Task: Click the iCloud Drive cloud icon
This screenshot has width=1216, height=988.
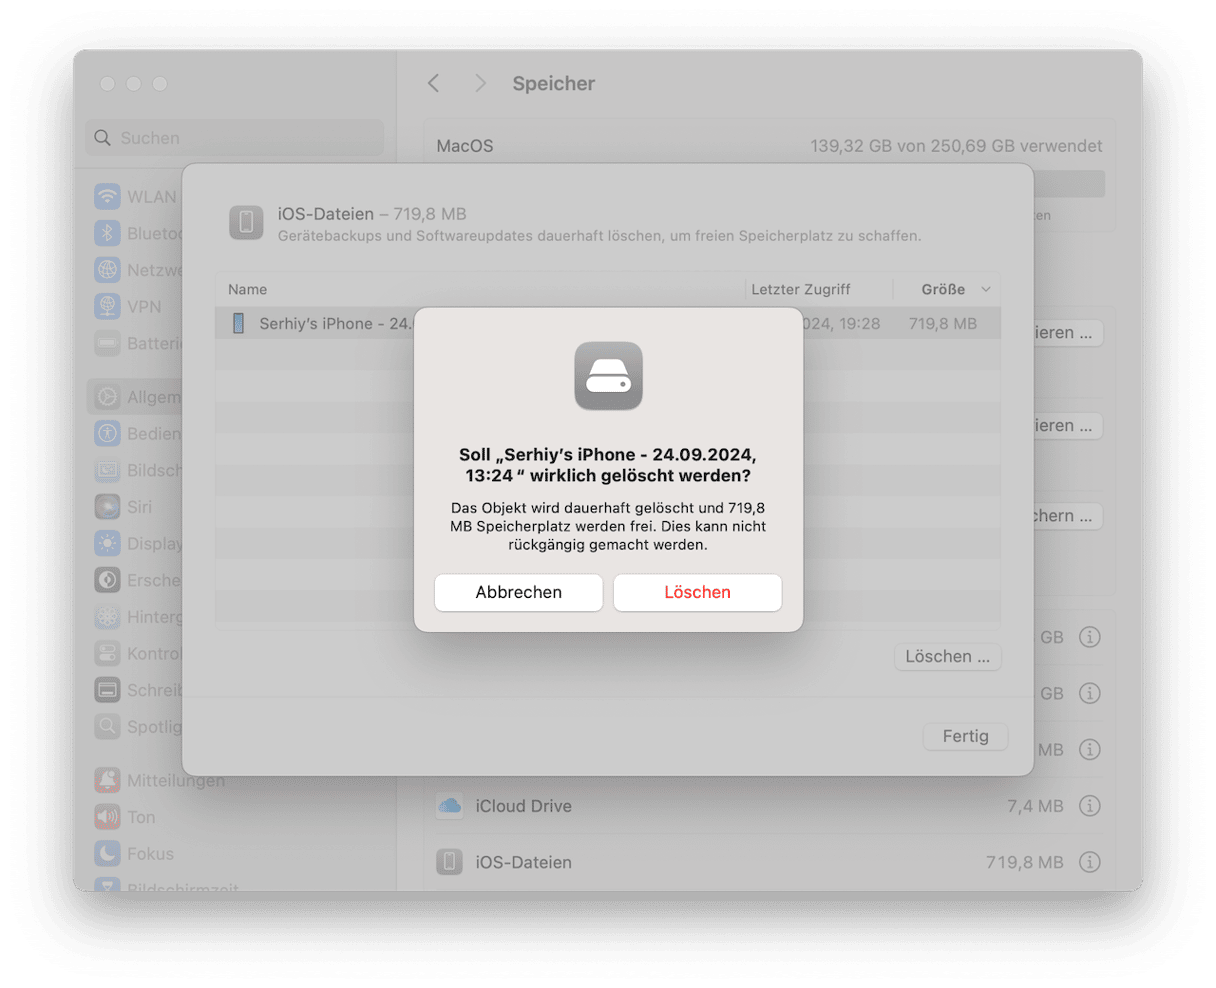Action: (x=450, y=806)
